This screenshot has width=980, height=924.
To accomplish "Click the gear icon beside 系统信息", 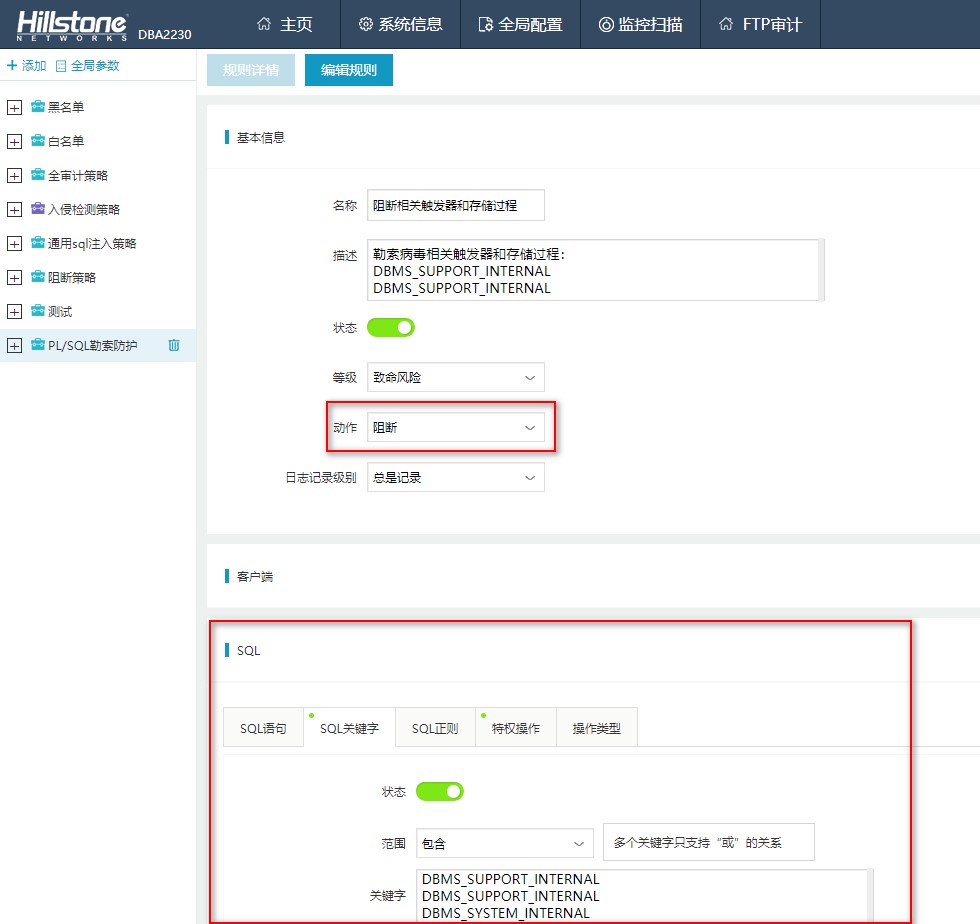I will tap(366, 24).
